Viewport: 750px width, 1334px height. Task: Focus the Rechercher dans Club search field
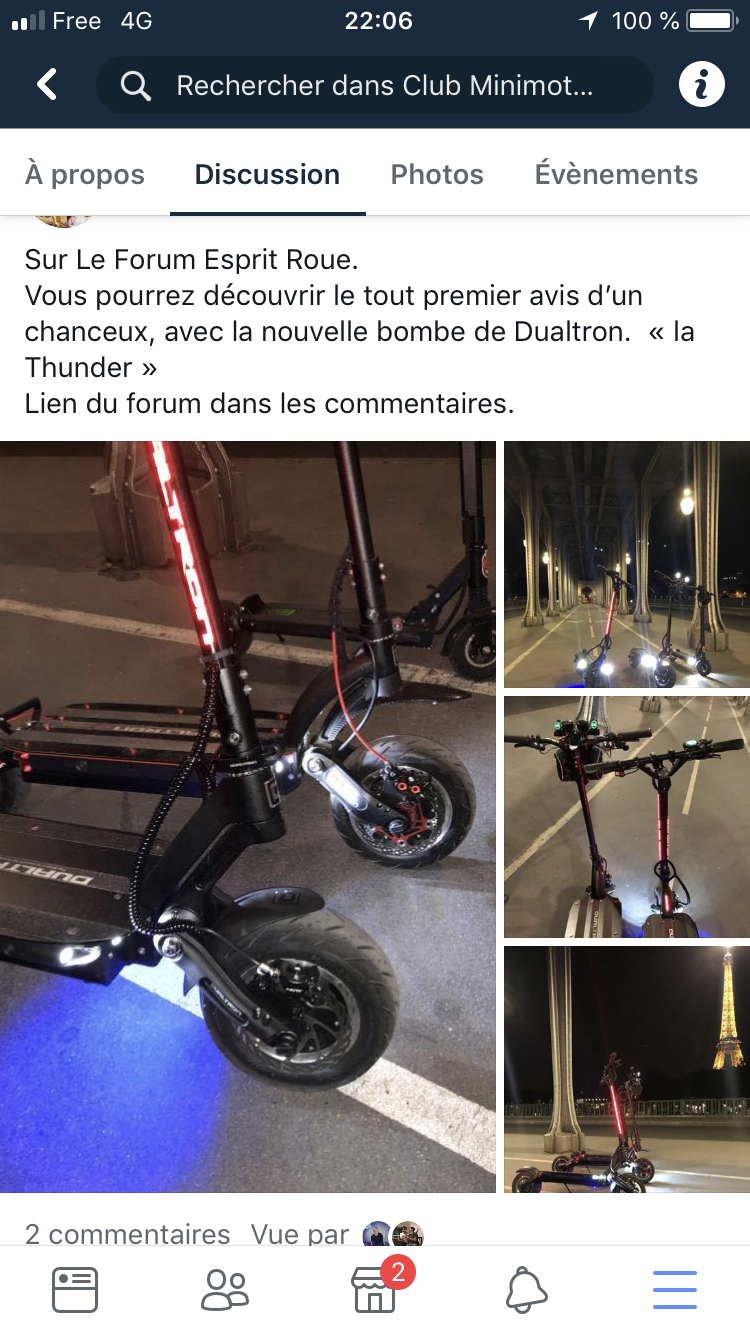click(375, 86)
